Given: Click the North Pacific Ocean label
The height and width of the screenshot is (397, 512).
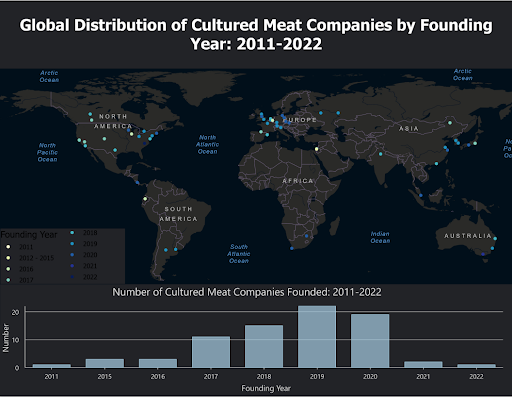Looking at the screenshot, I should (x=47, y=152).
